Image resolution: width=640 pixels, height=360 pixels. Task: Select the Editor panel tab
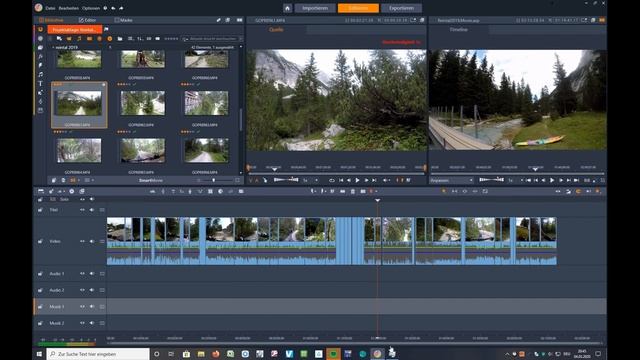[87, 20]
